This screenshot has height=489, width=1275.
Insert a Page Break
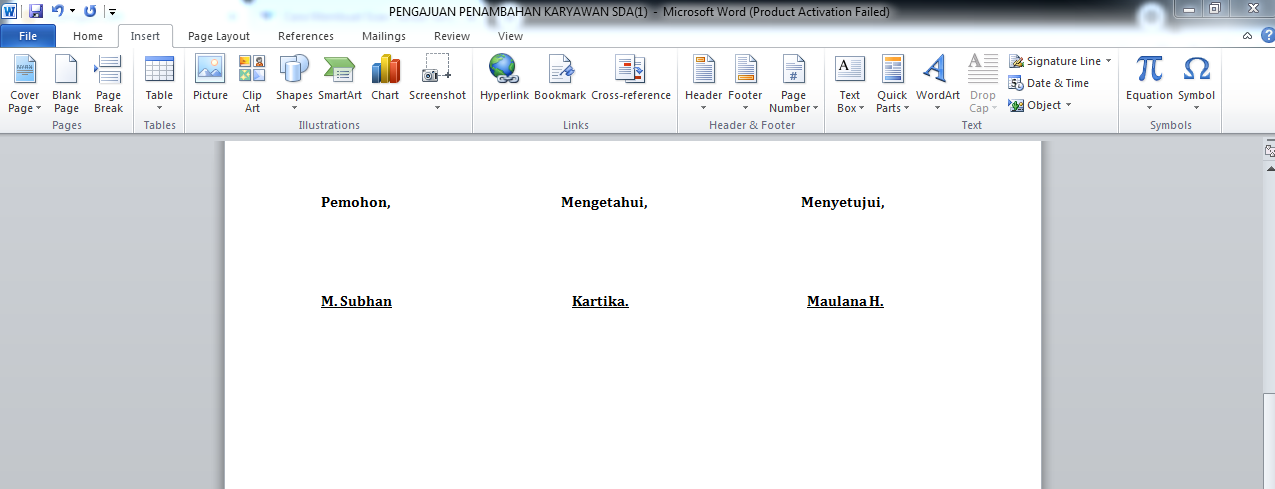pos(108,84)
